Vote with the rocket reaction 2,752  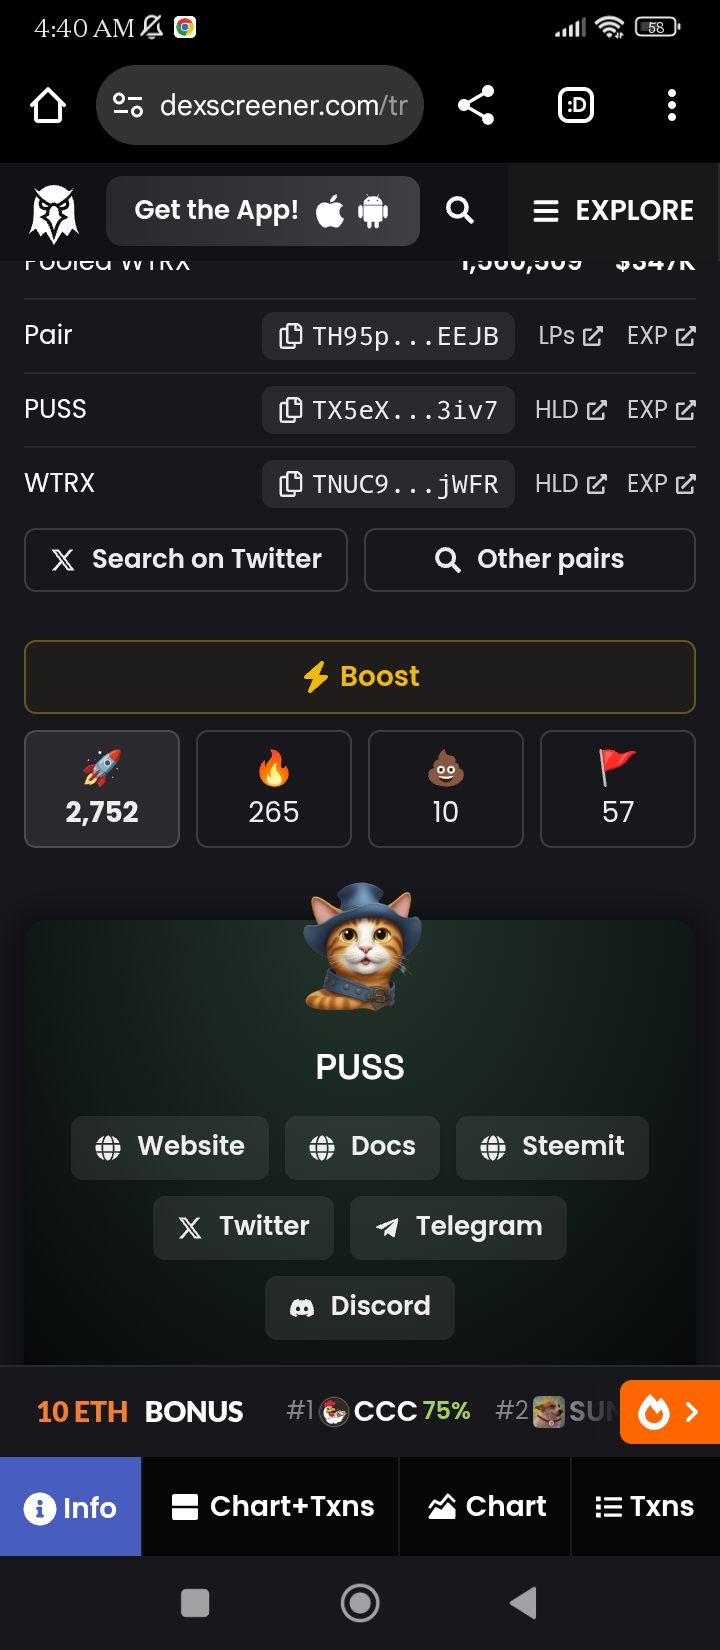coord(102,789)
